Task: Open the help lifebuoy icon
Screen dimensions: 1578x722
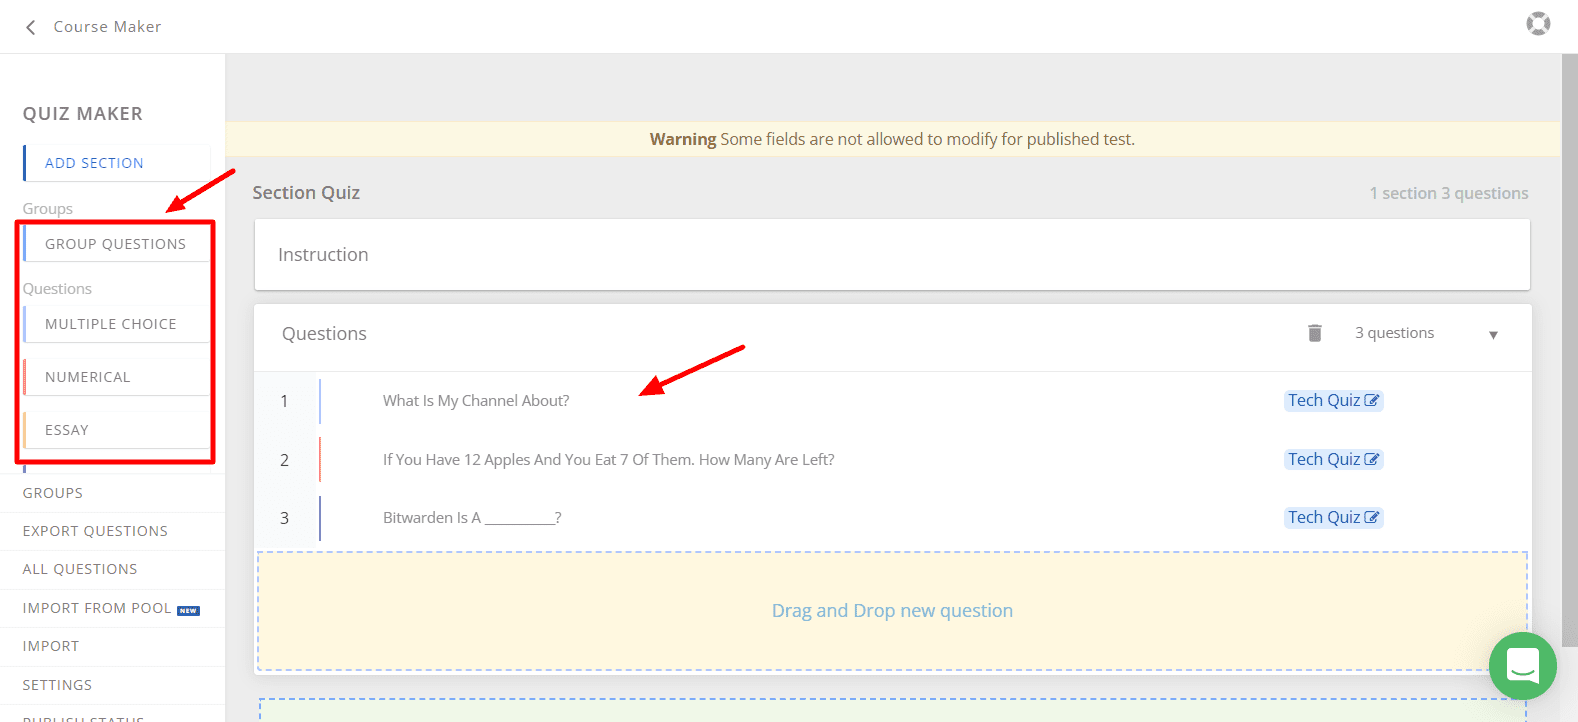Action: tap(1538, 23)
